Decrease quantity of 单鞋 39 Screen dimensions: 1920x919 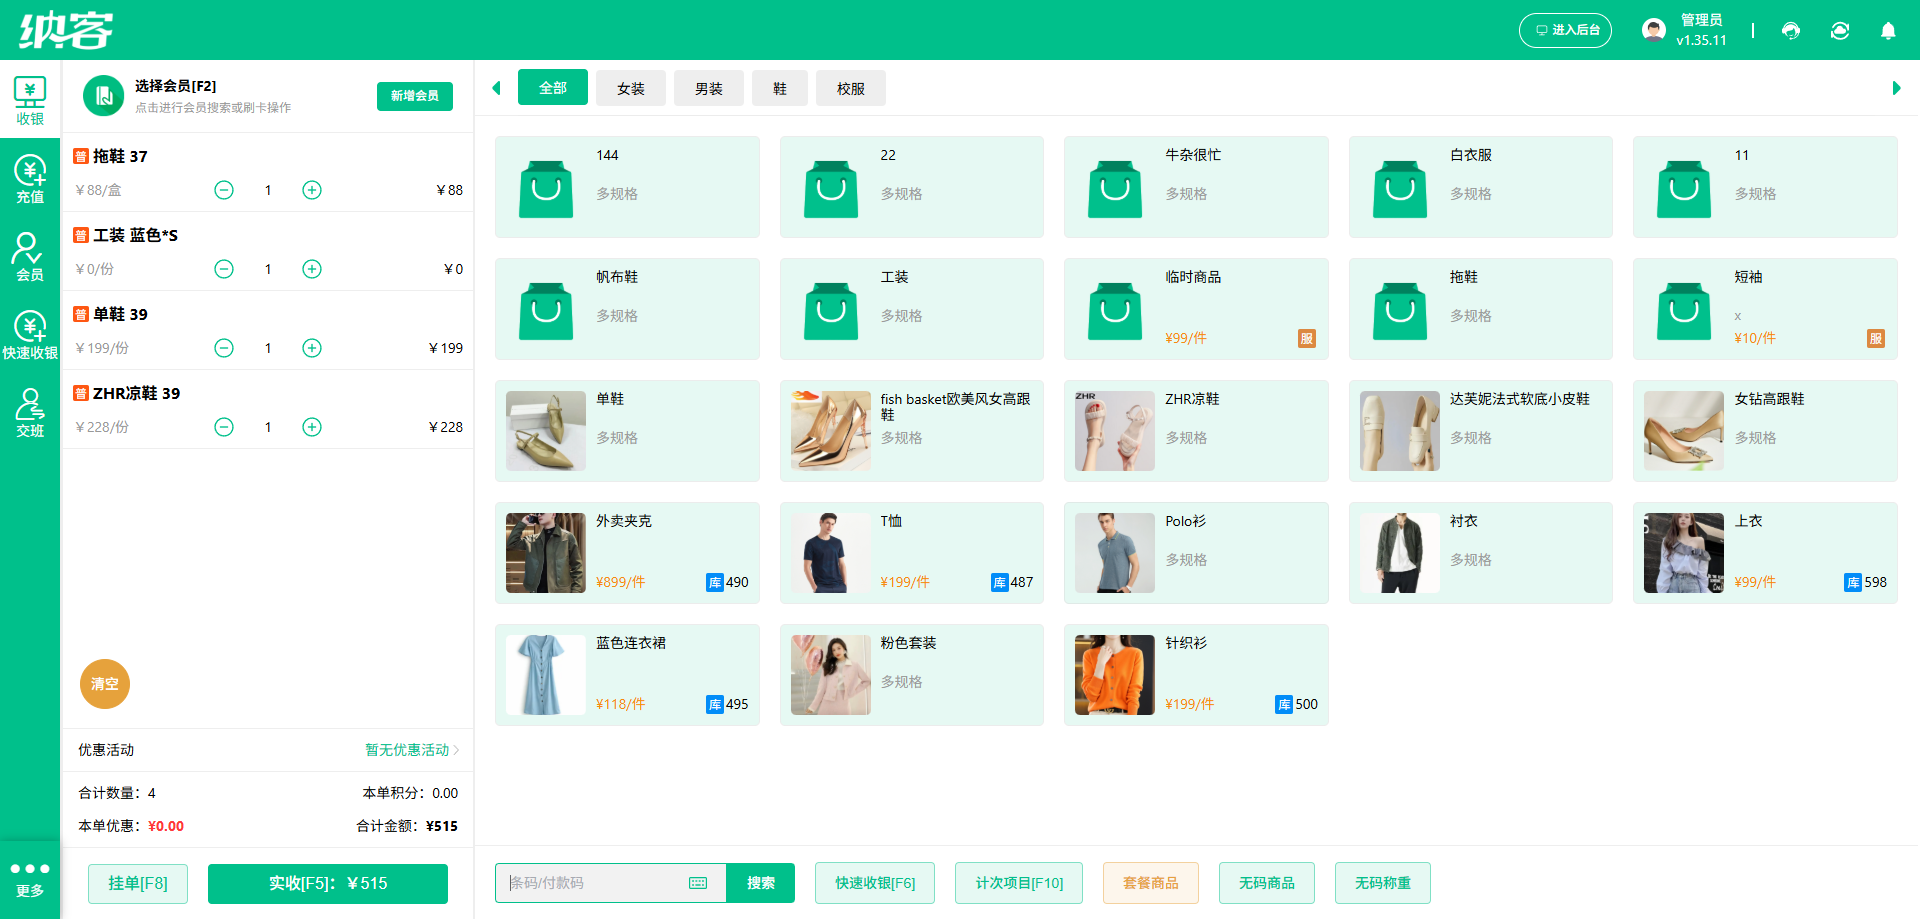(x=224, y=348)
